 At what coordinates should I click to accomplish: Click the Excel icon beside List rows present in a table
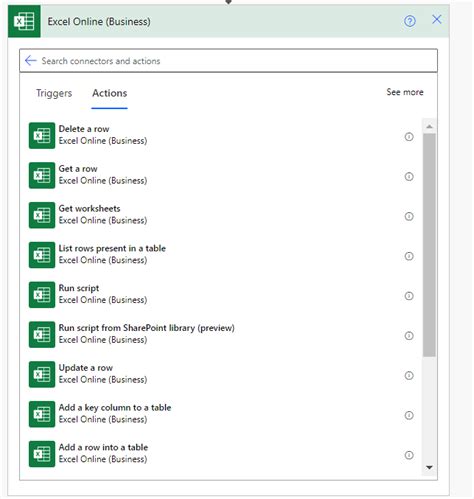click(42, 255)
